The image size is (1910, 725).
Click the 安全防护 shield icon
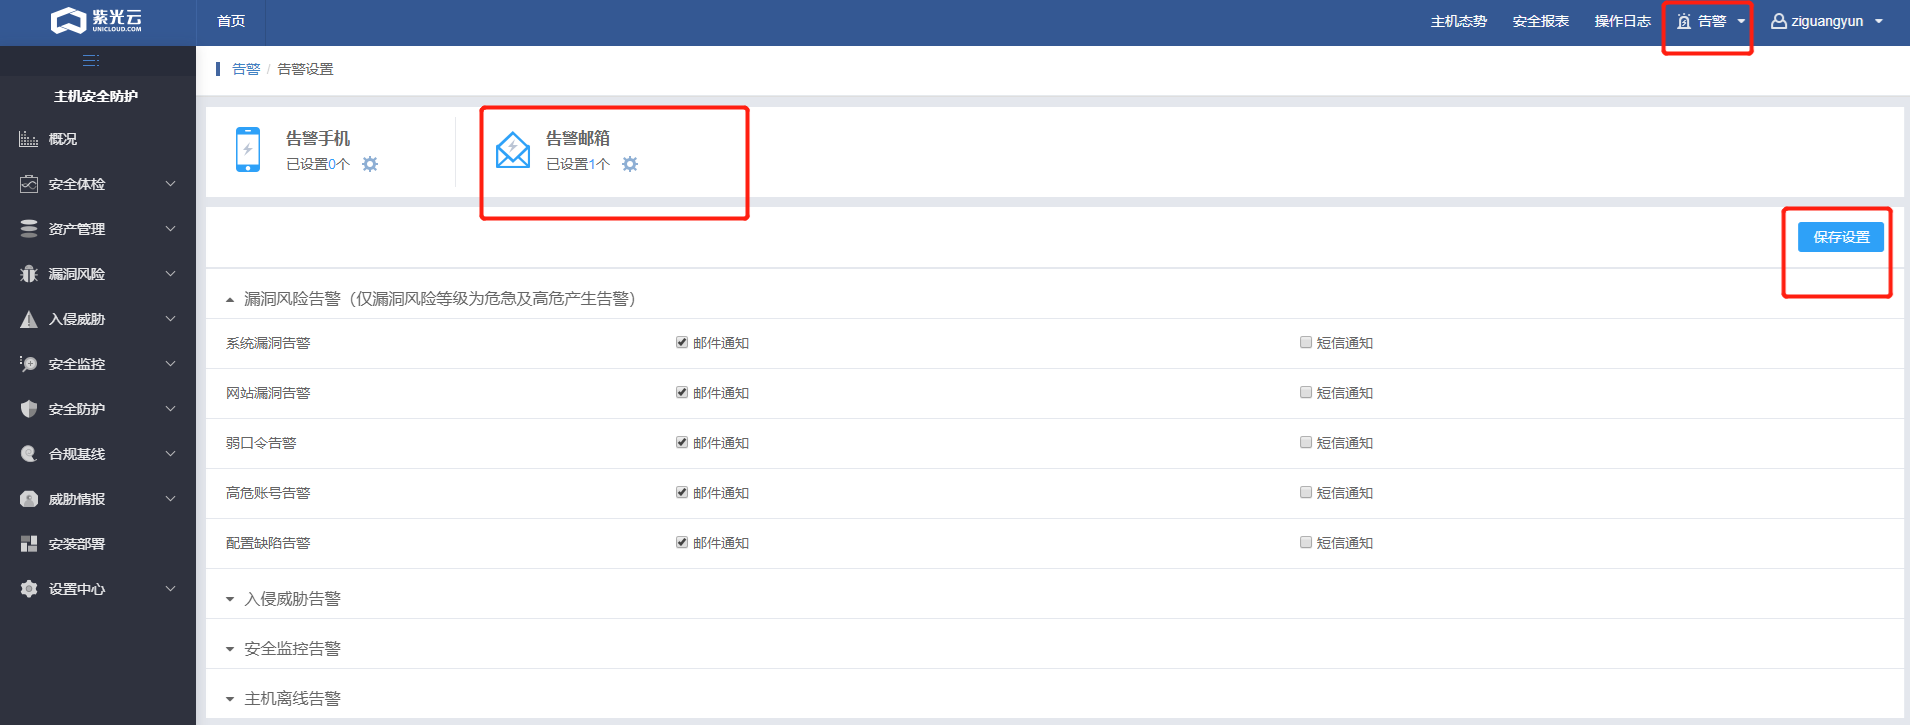click(28, 409)
